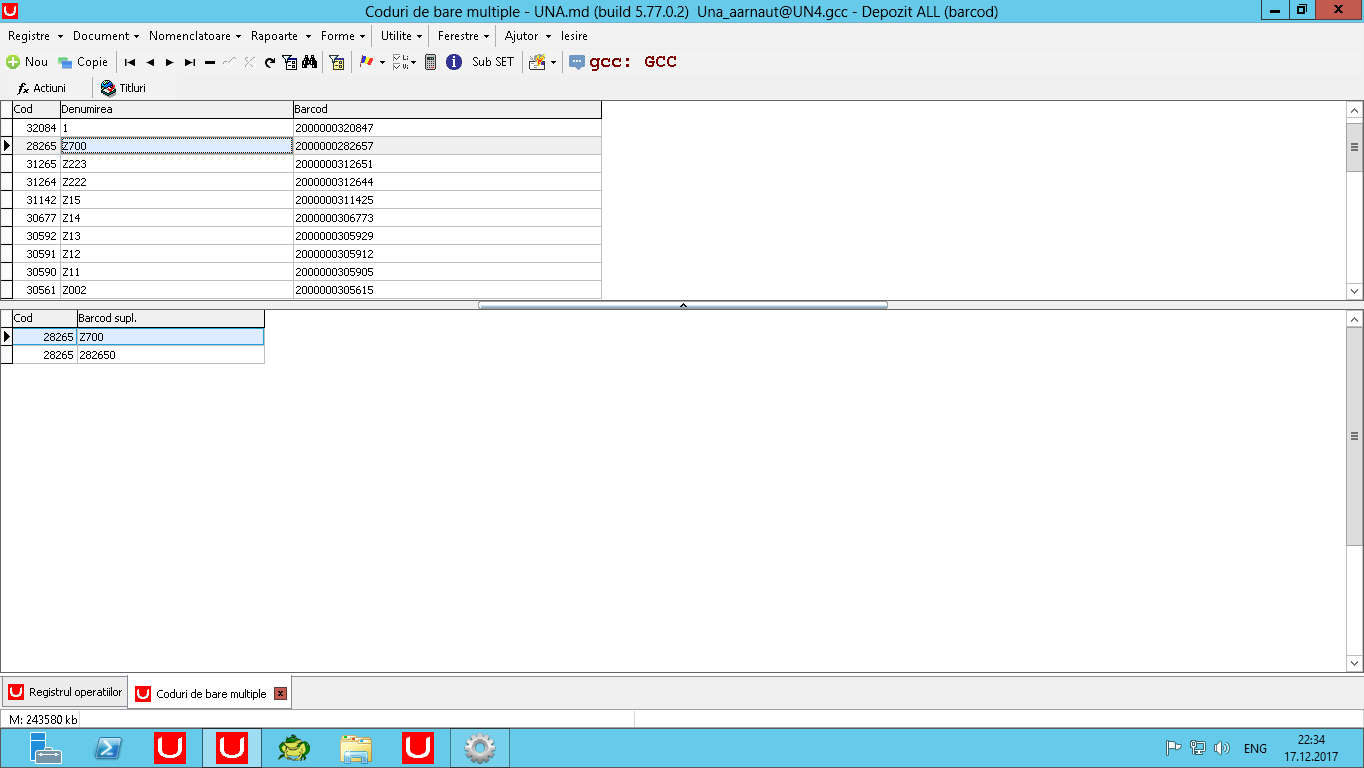Click lower grid scrollbar thumb
The image size is (1364, 768).
(x=1355, y=436)
